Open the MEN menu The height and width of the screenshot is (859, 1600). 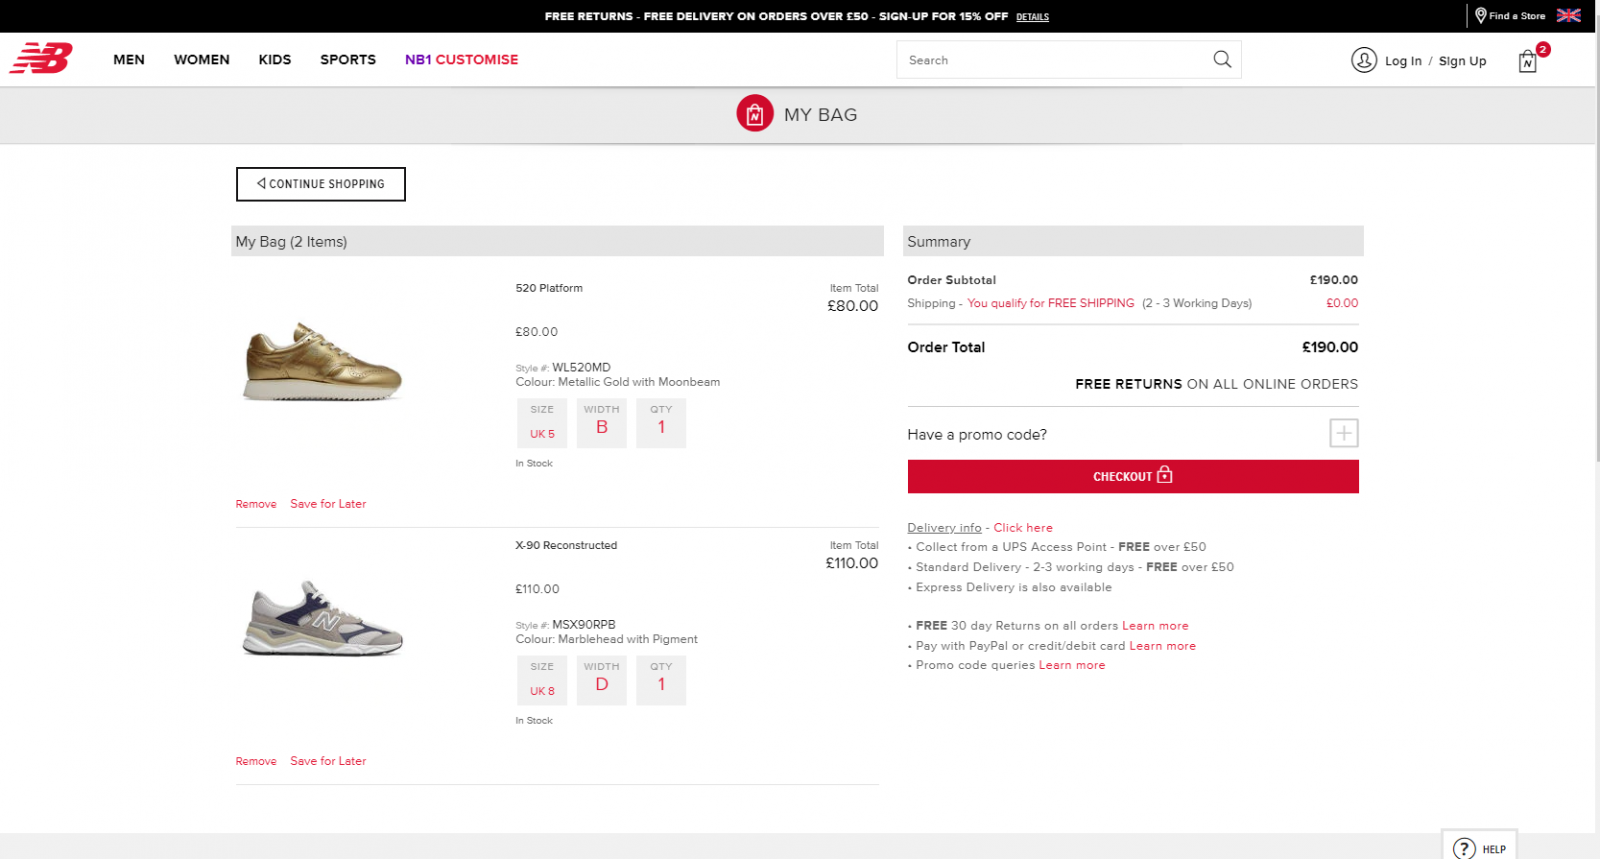point(129,59)
